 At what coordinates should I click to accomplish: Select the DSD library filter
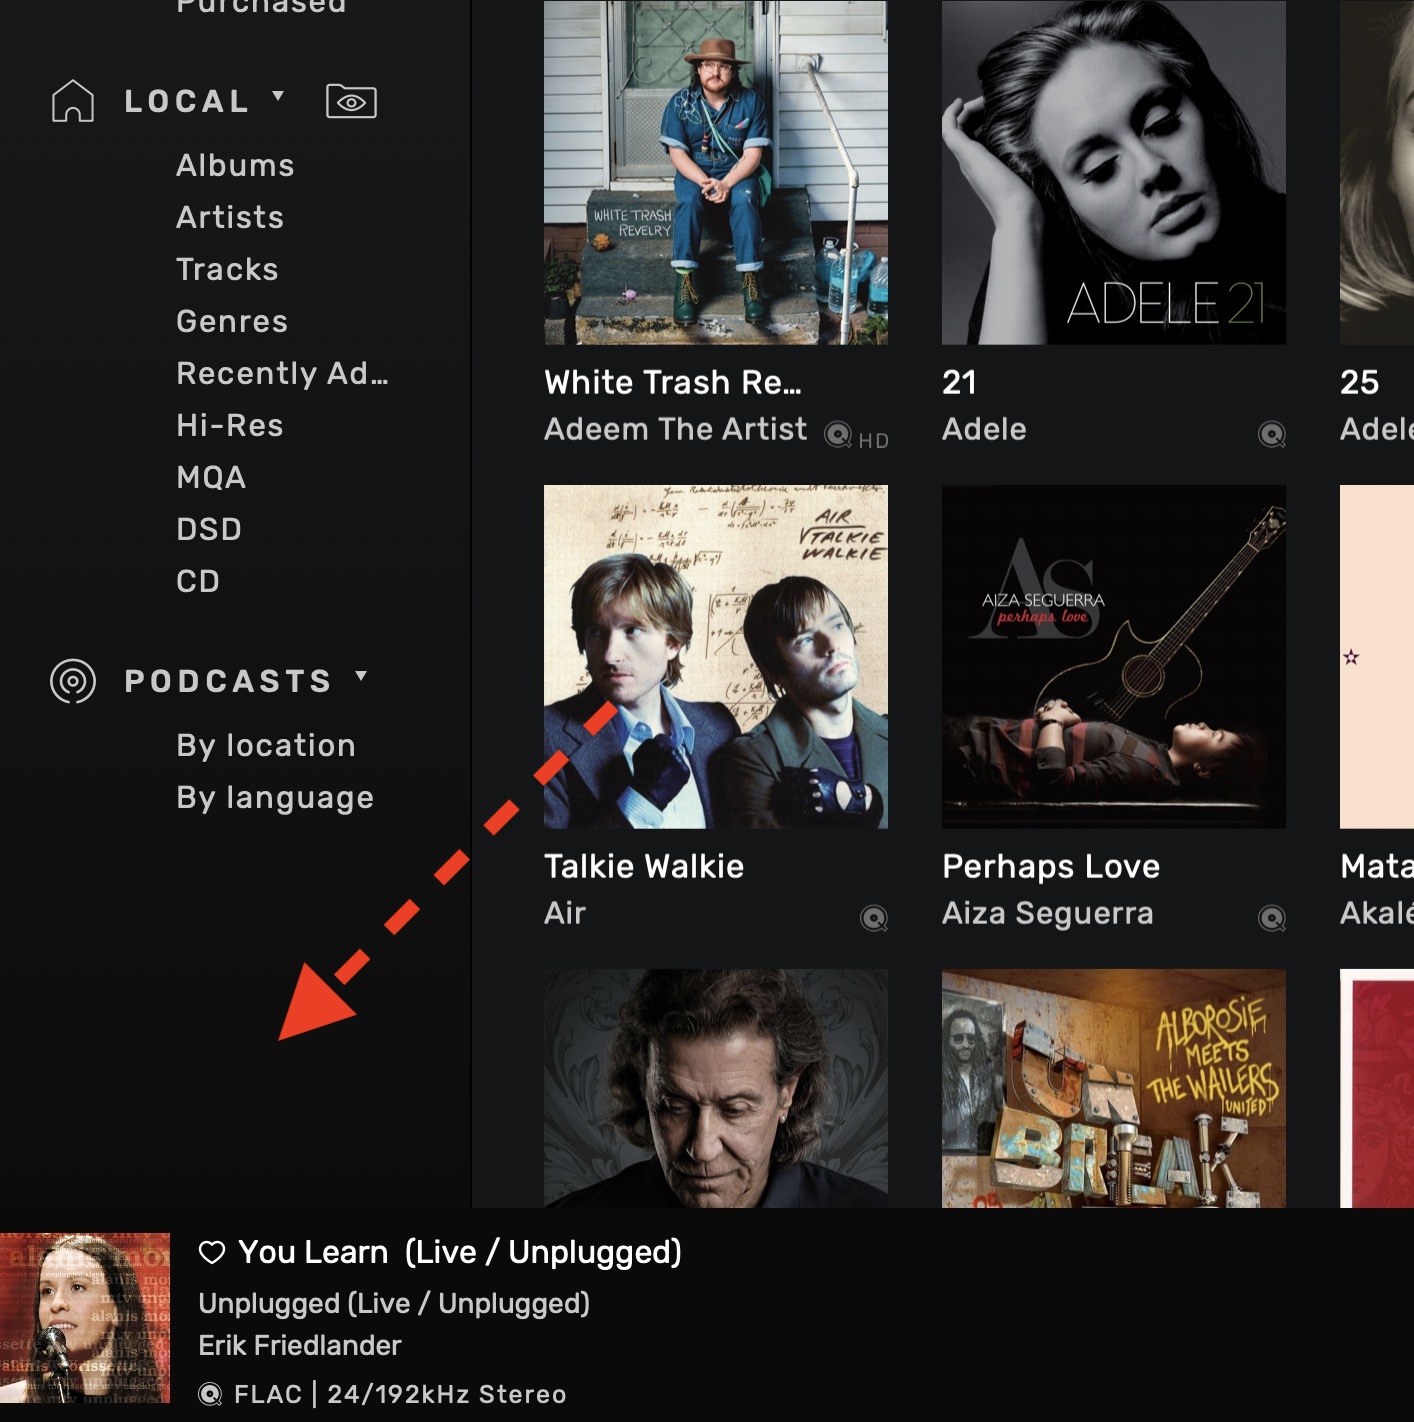209,529
